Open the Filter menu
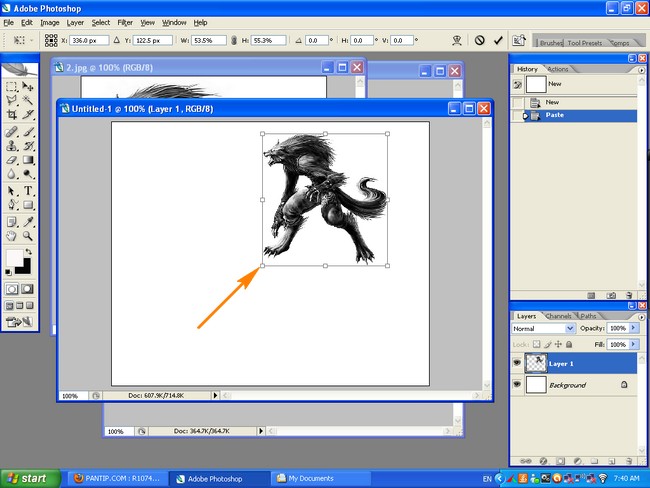The height and width of the screenshot is (488, 650). [125, 22]
